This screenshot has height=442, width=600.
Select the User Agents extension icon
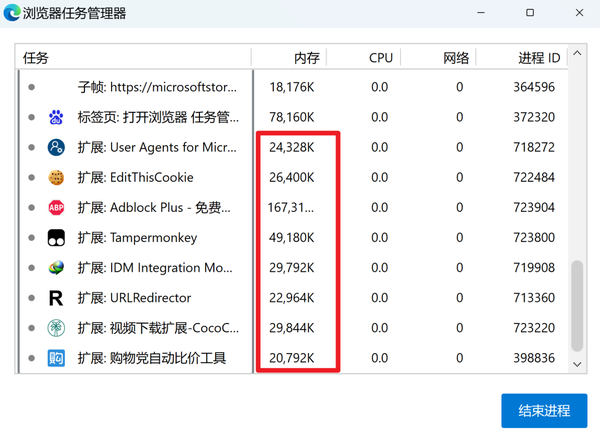click(x=56, y=147)
